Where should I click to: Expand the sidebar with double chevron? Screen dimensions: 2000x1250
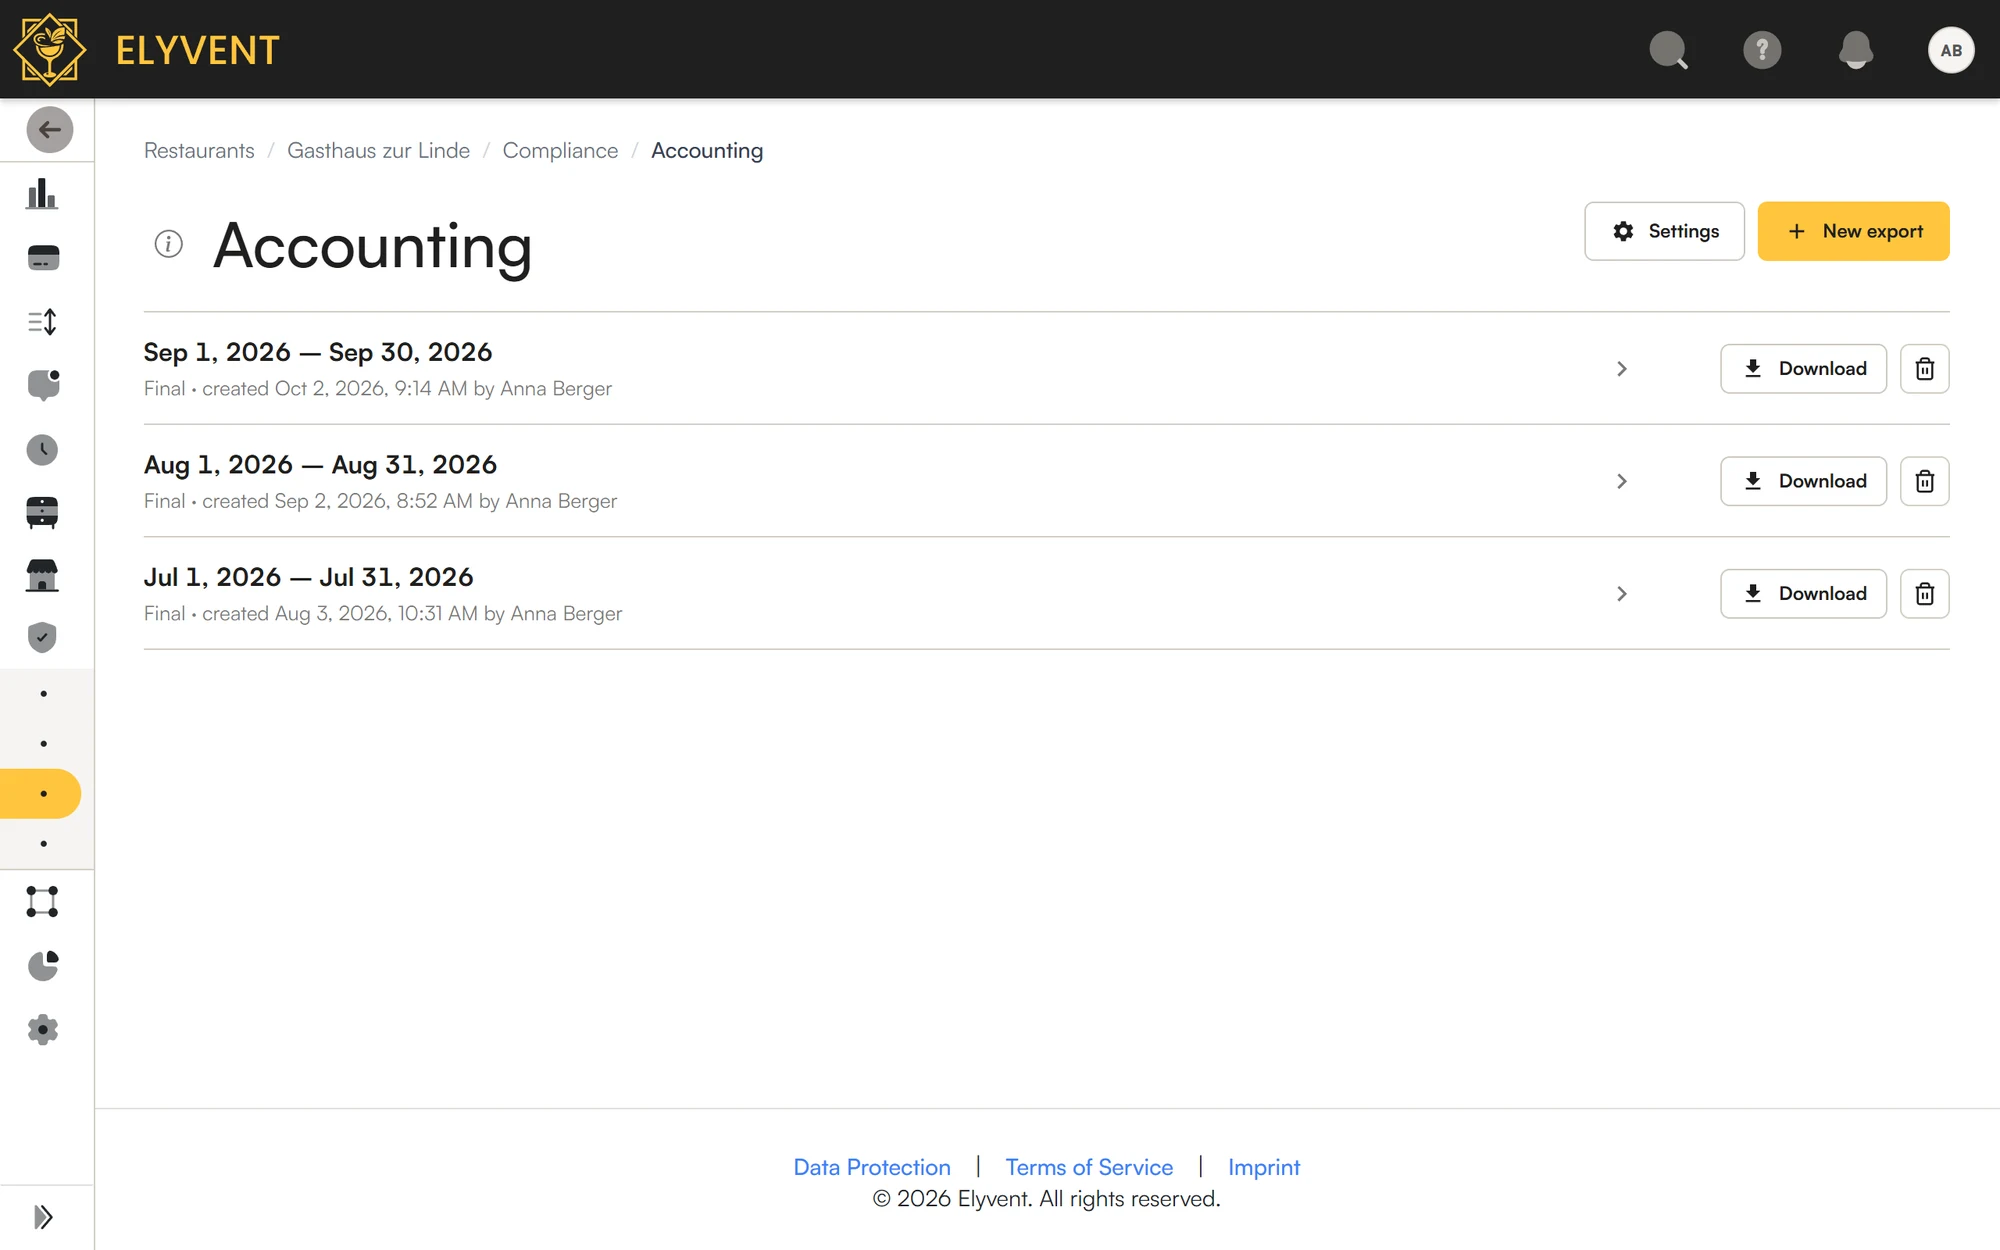(43, 1217)
